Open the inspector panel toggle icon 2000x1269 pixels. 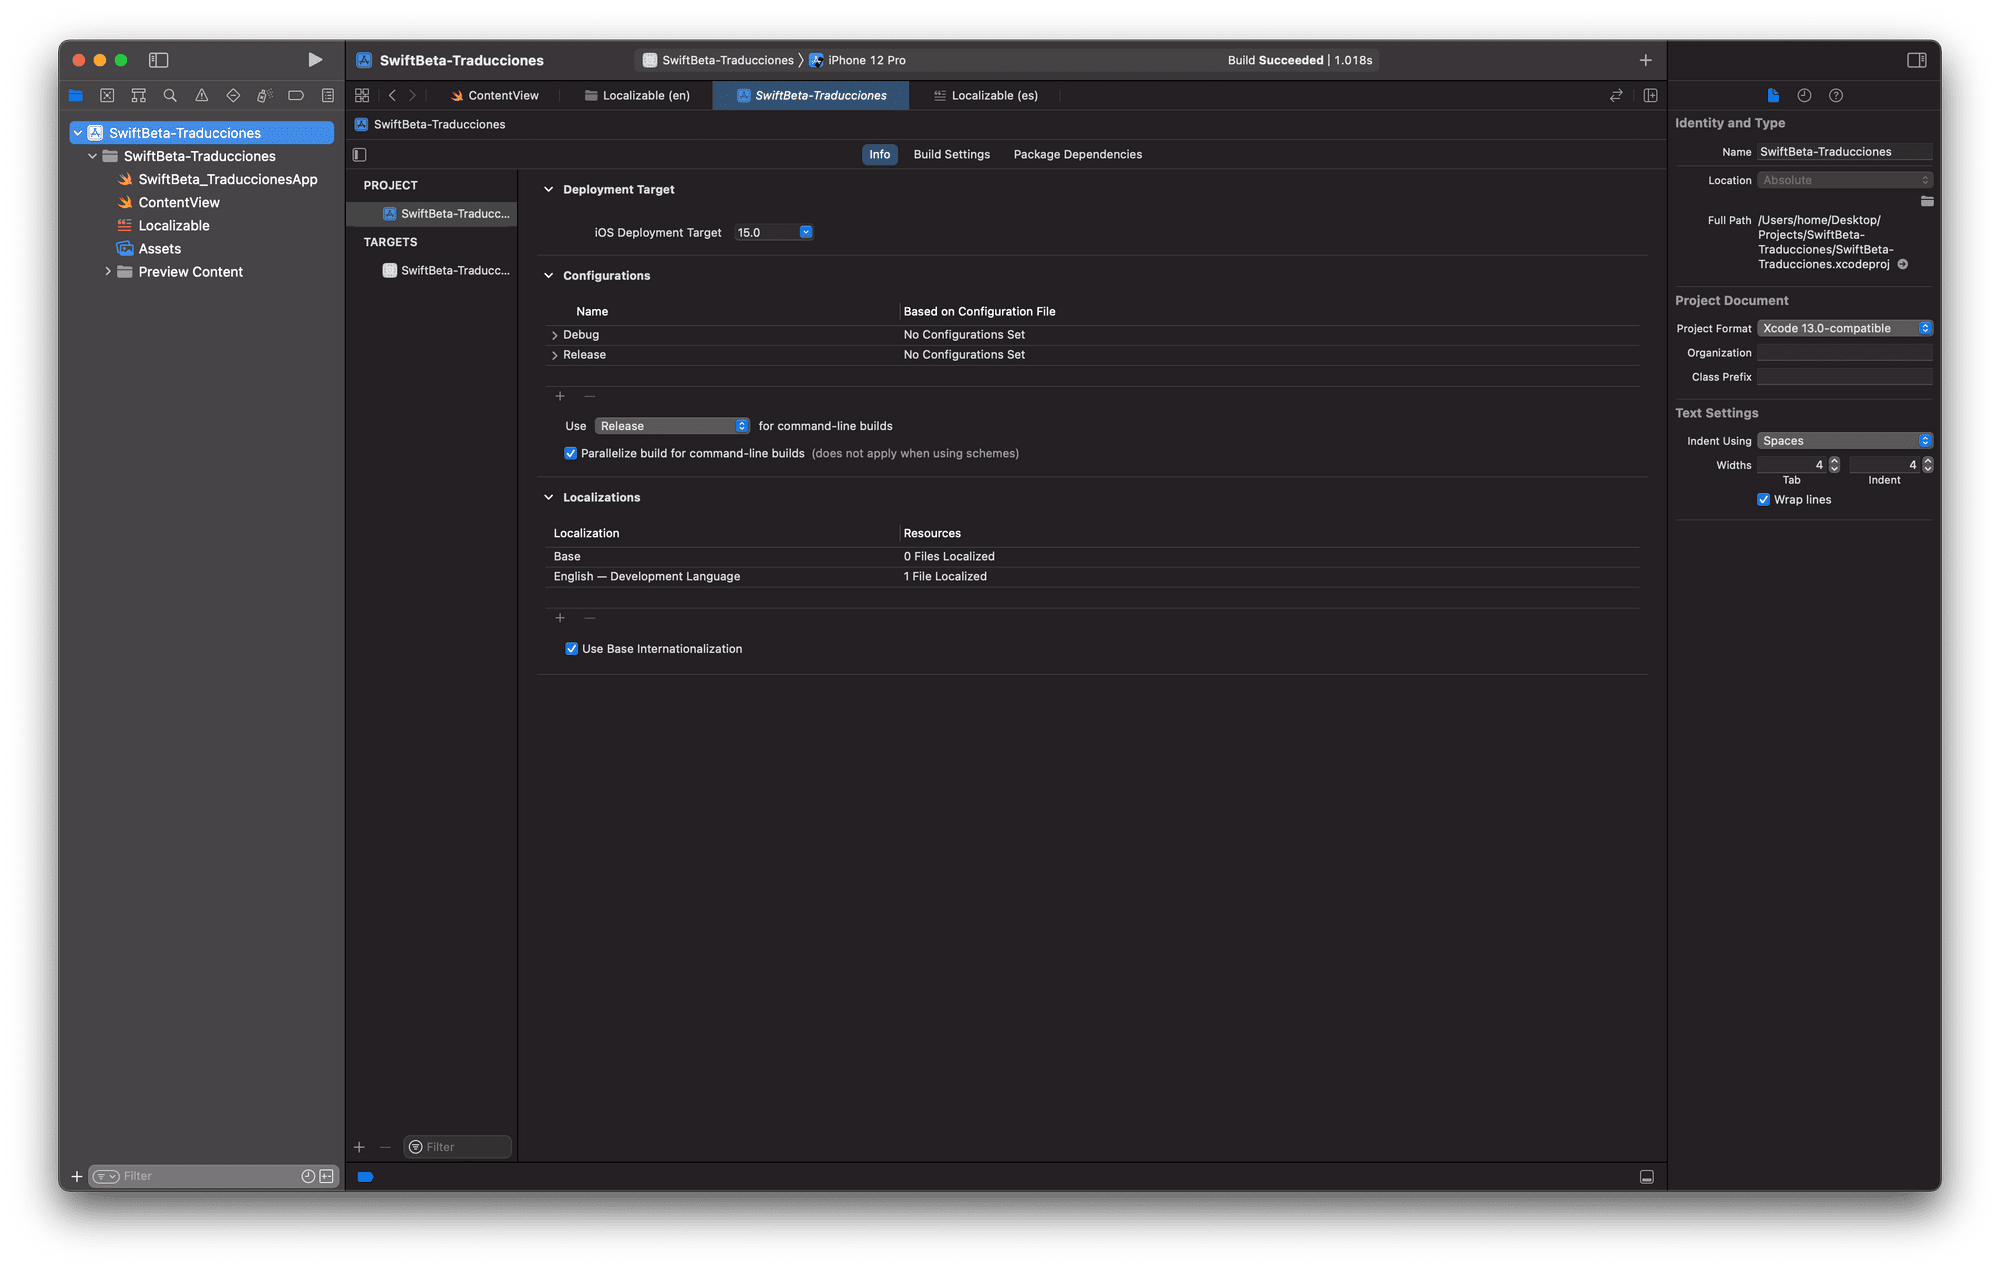tap(1917, 58)
